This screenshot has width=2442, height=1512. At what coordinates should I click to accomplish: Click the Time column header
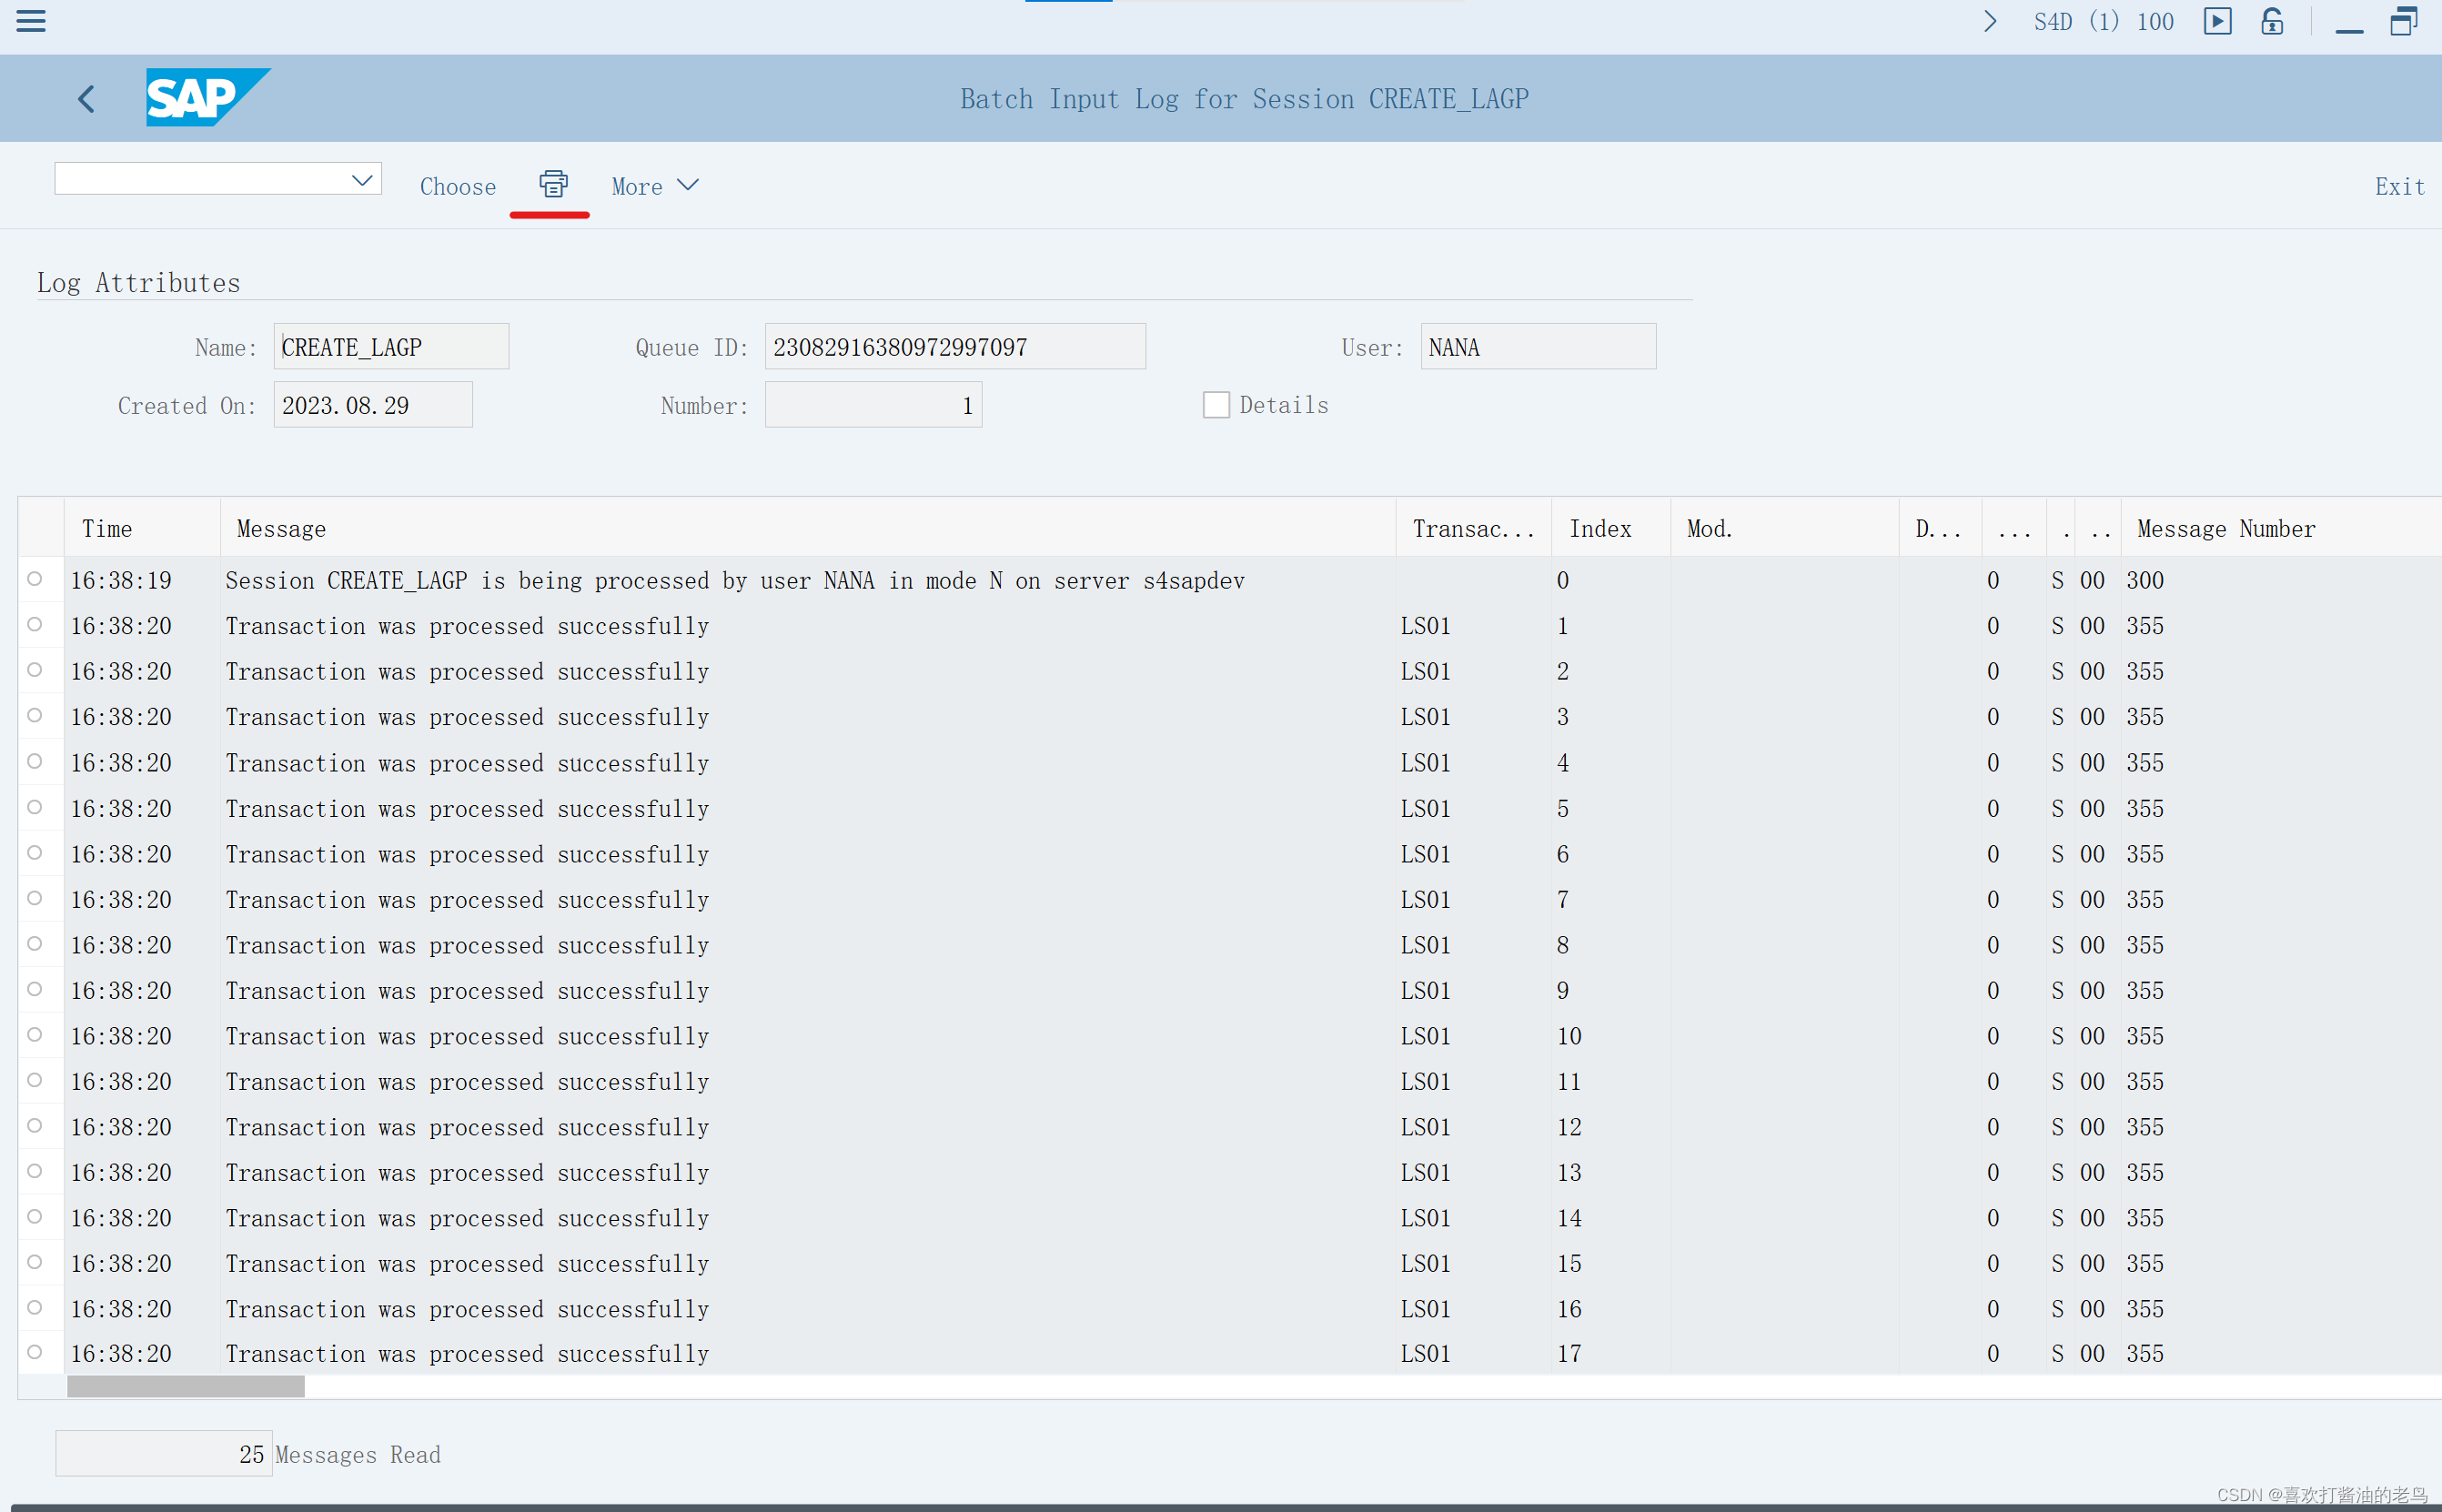point(107,528)
